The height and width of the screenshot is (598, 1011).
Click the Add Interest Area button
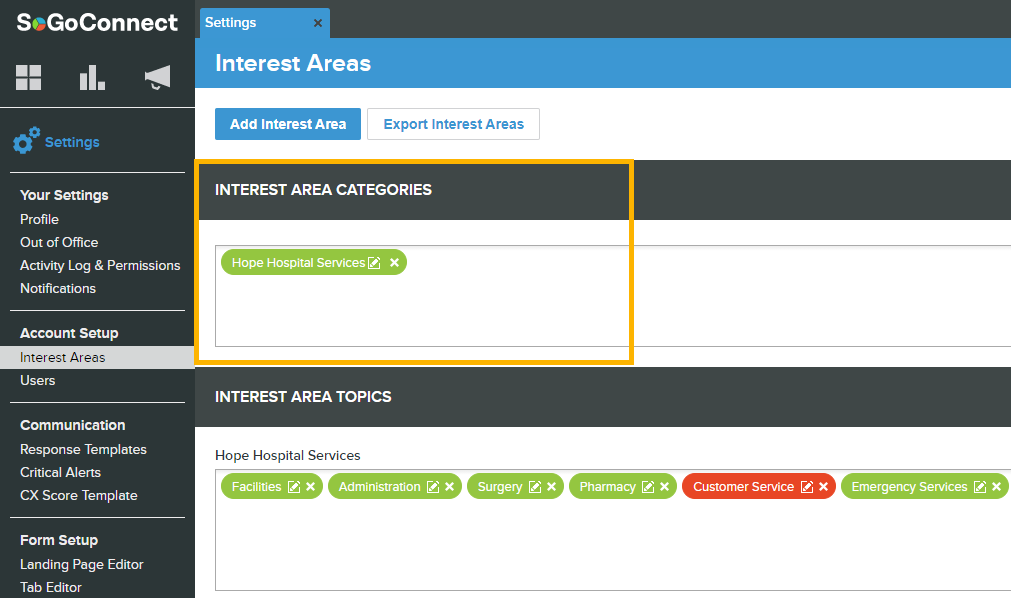288,124
